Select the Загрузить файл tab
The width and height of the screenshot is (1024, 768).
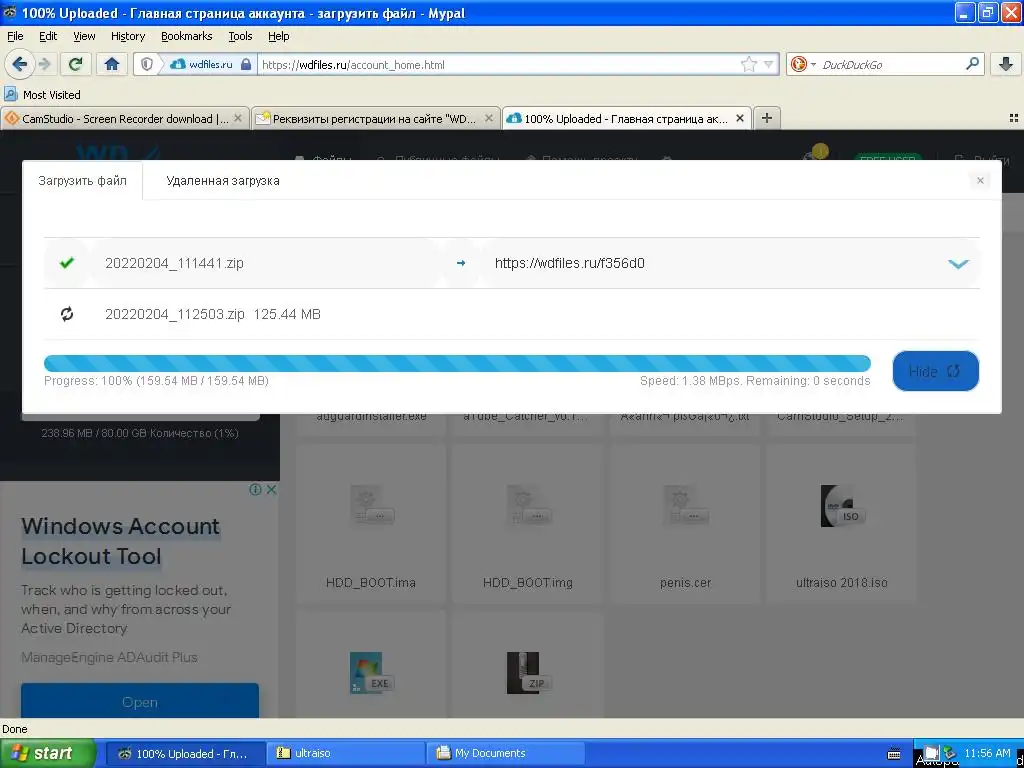click(x=82, y=180)
